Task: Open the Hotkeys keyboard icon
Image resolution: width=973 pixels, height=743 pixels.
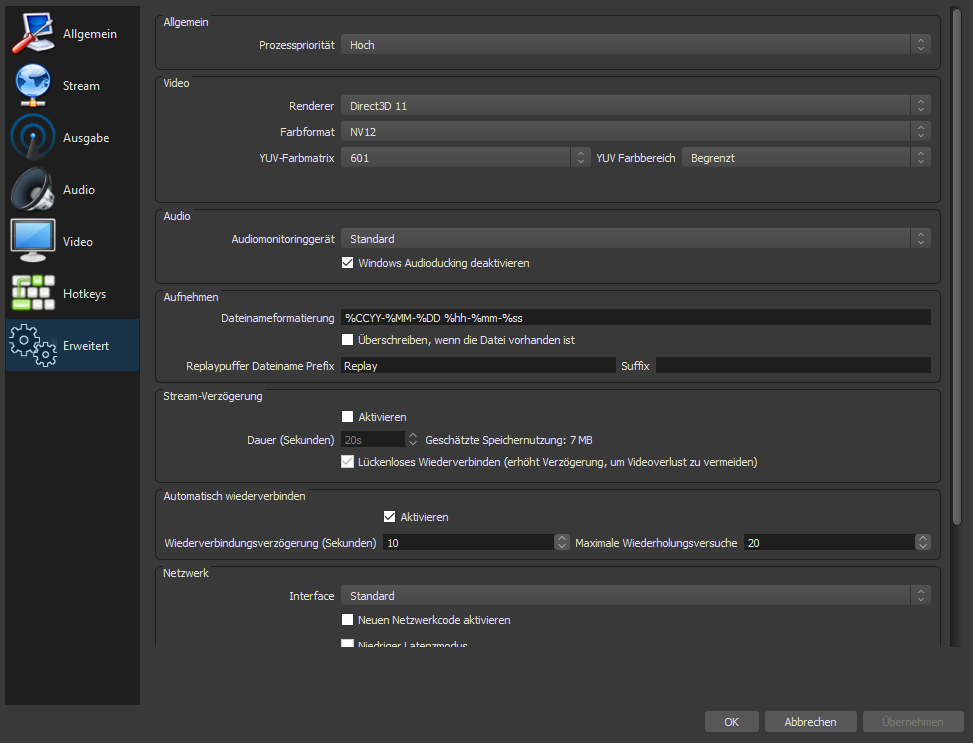Action: coord(32,294)
